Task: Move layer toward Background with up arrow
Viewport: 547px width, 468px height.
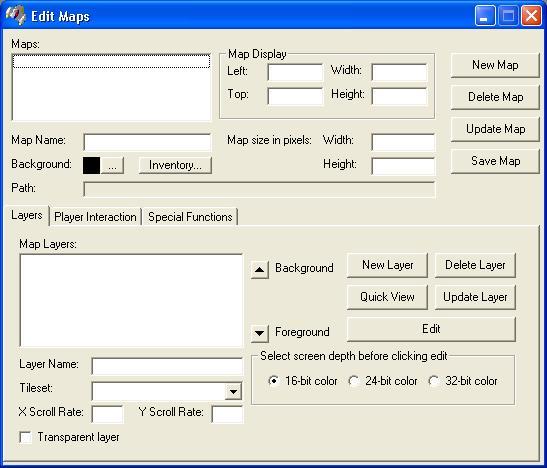Action: coord(260,270)
